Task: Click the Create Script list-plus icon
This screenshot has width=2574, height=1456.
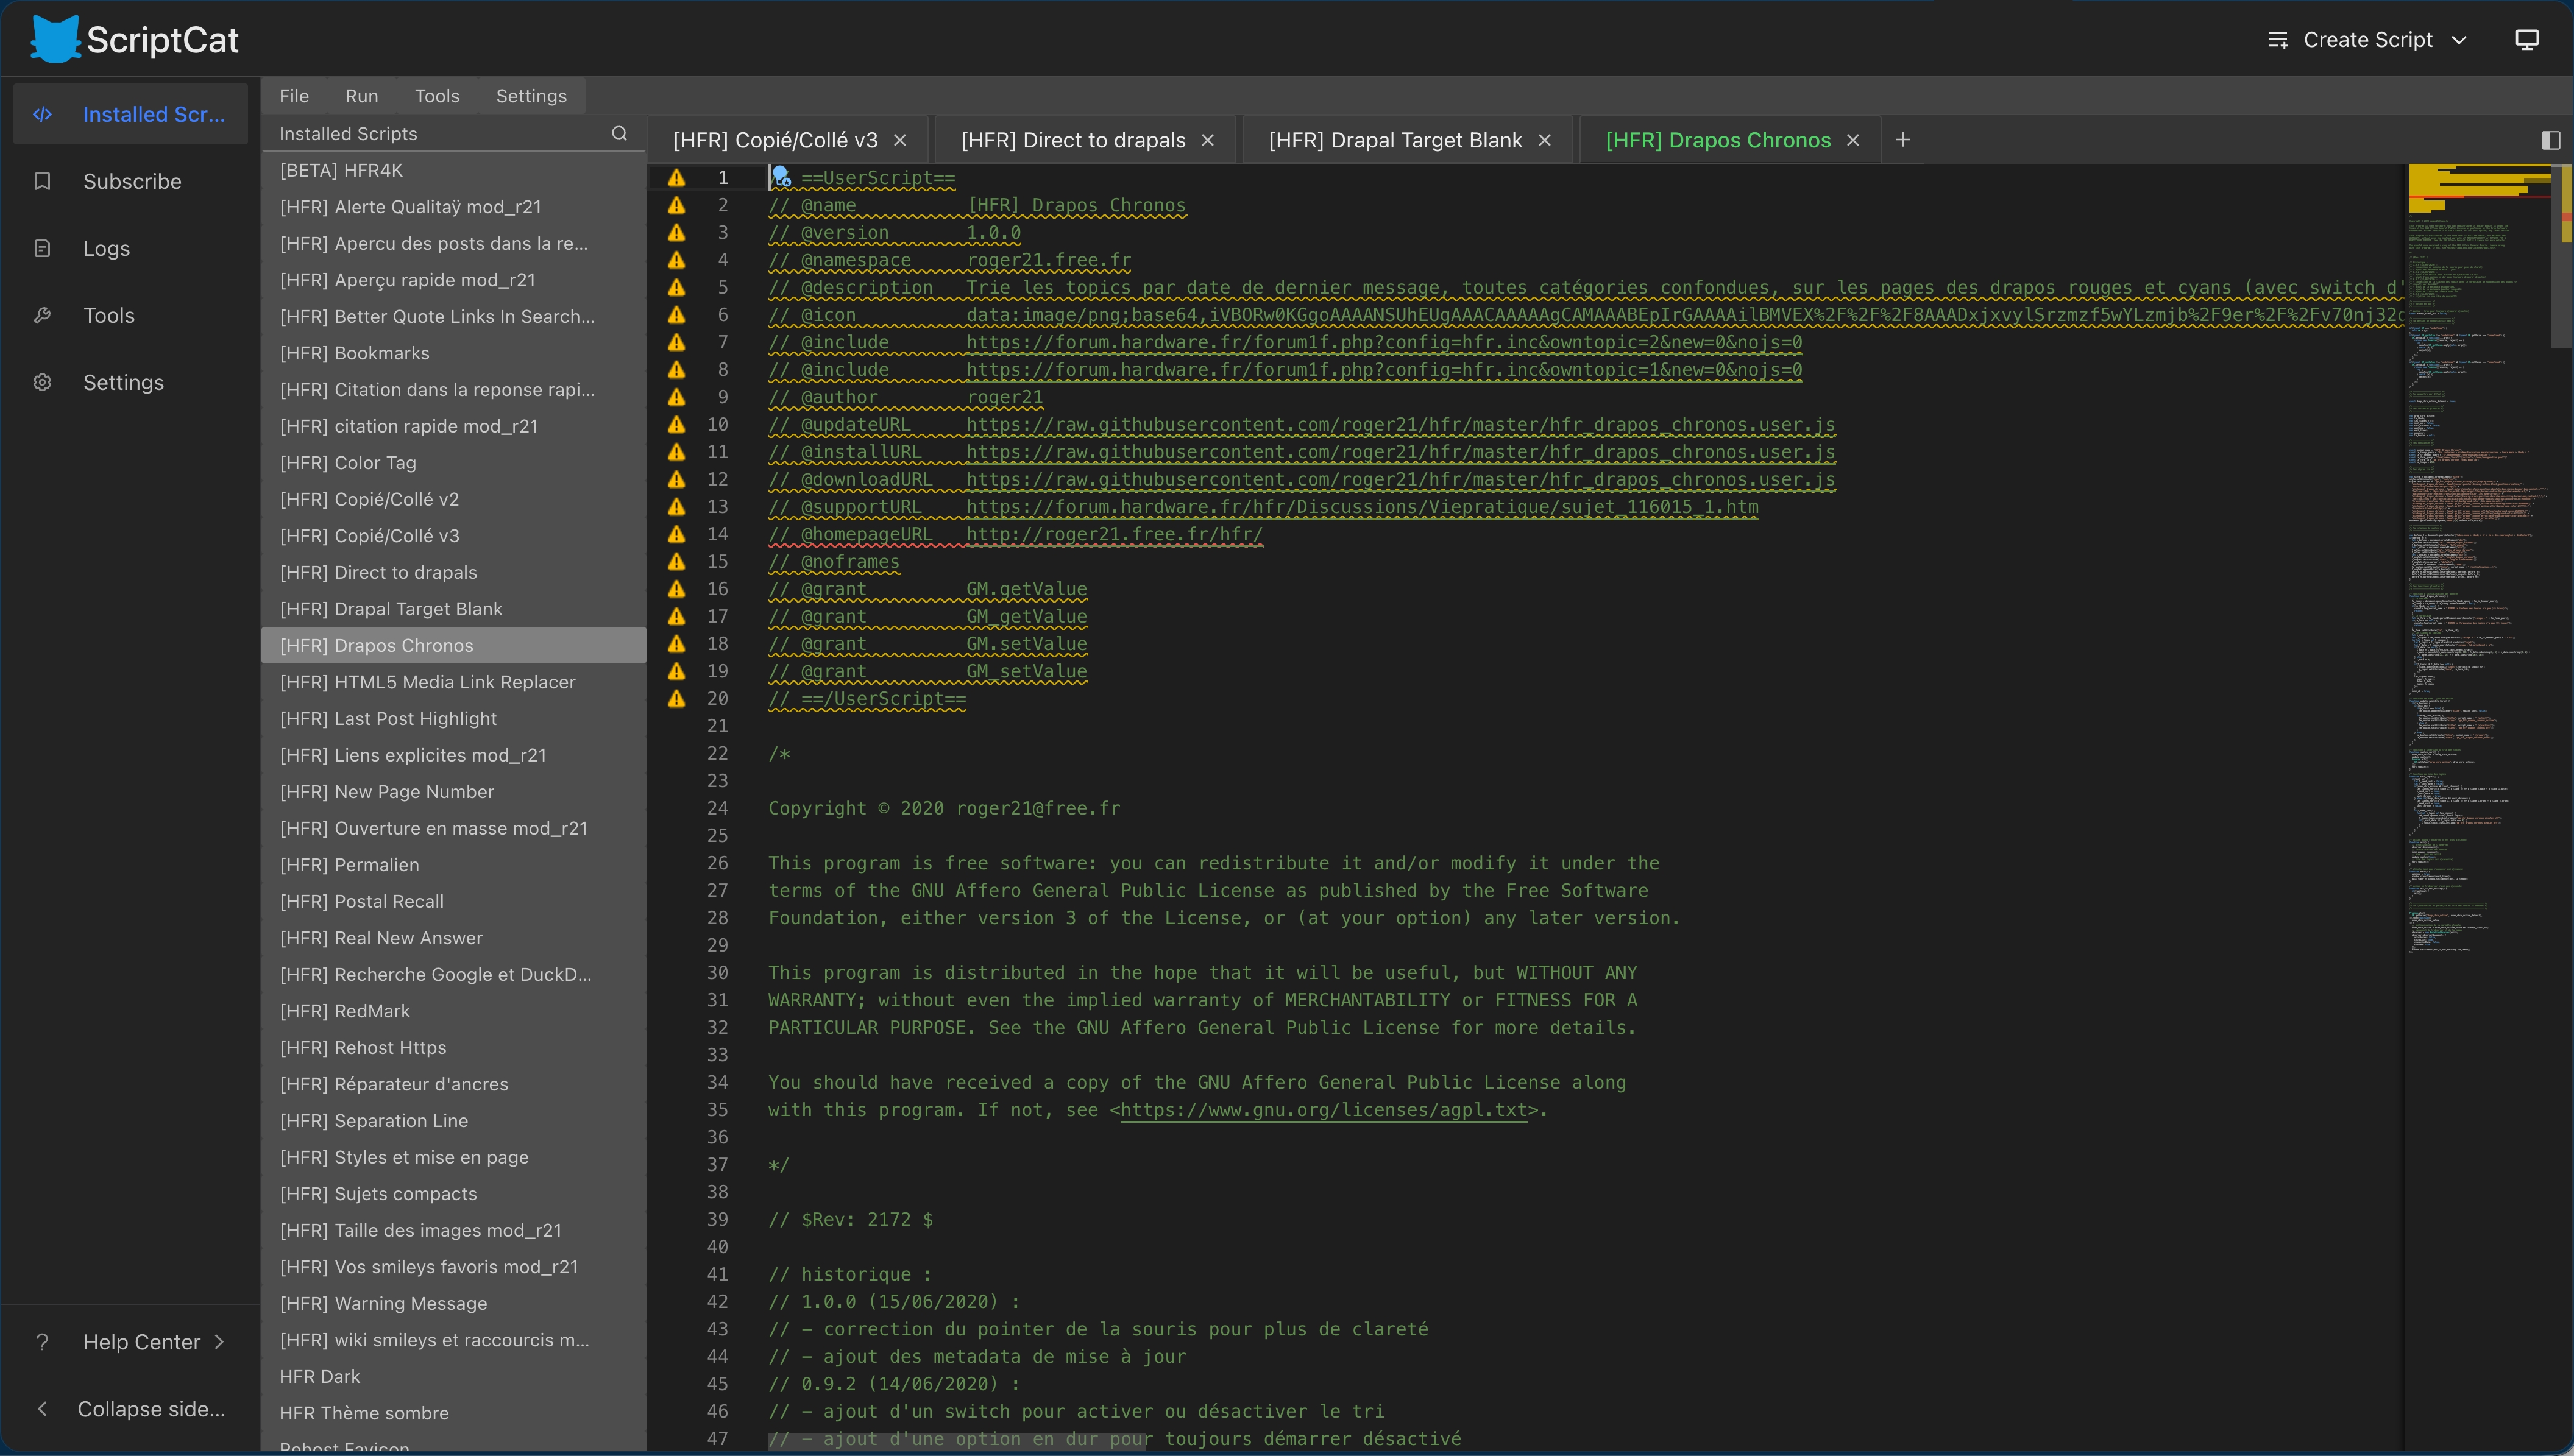Action: coord(2278,40)
